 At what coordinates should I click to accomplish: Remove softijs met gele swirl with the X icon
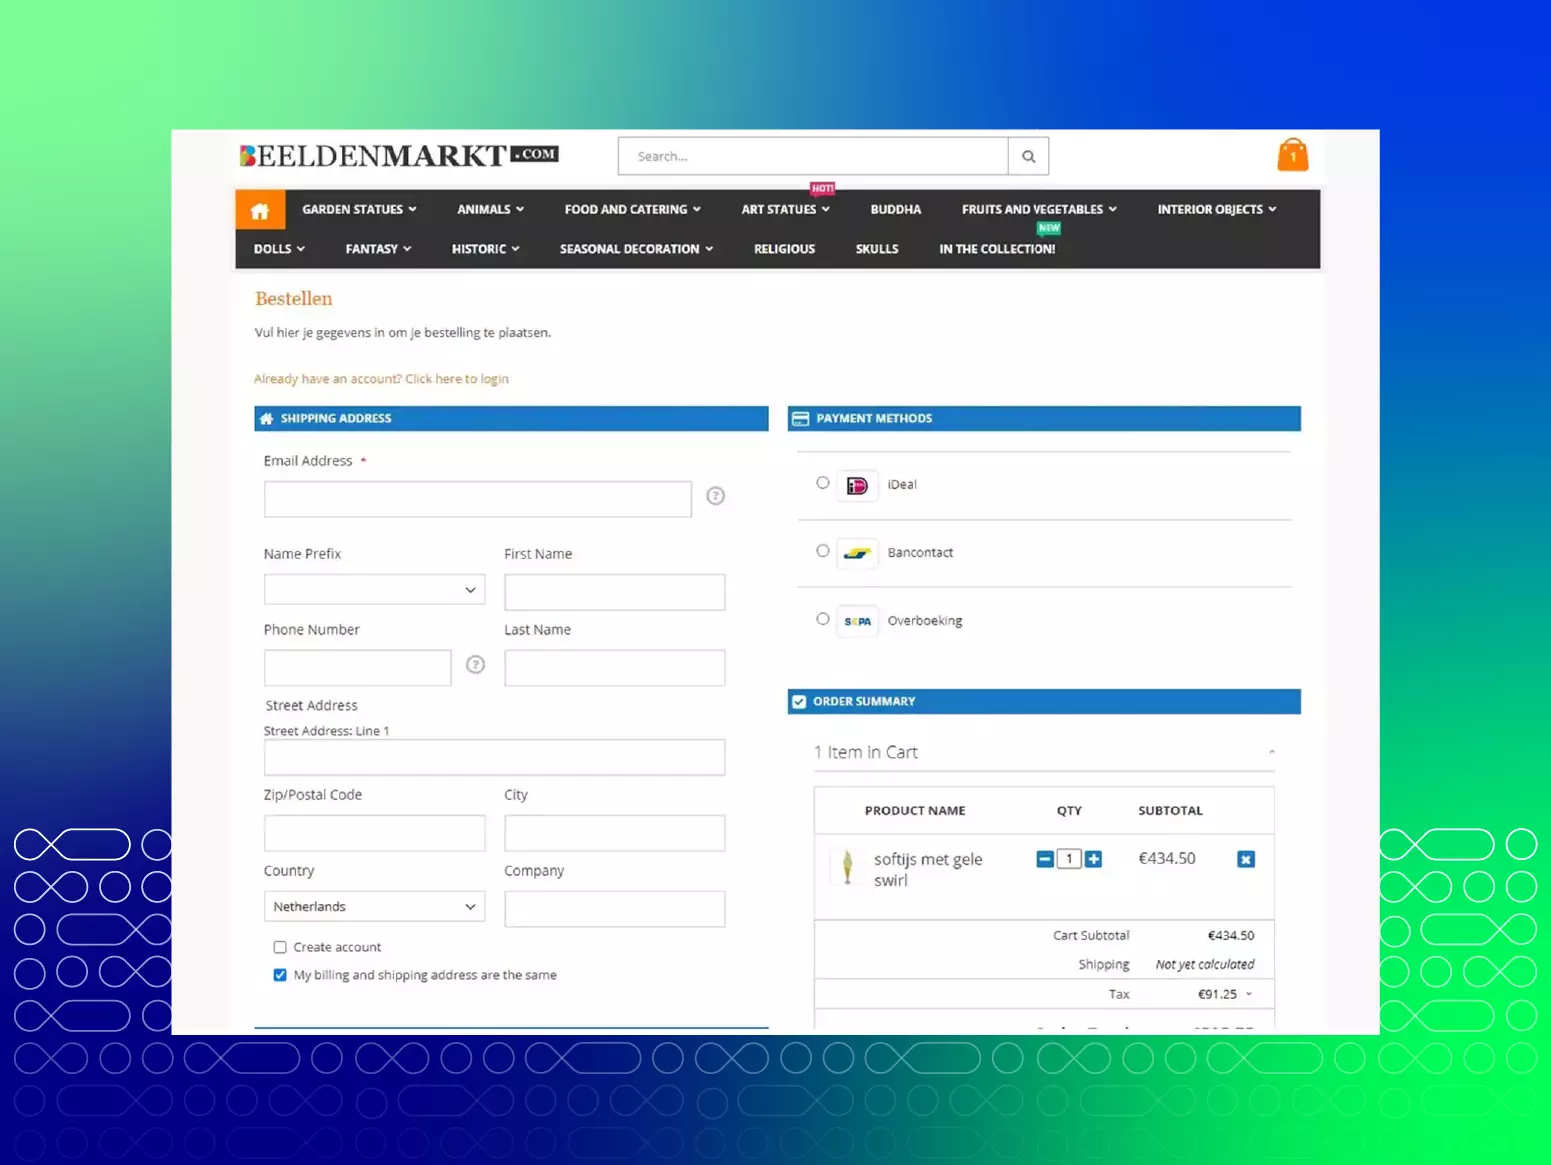pyautogui.click(x=1245, y=858)
